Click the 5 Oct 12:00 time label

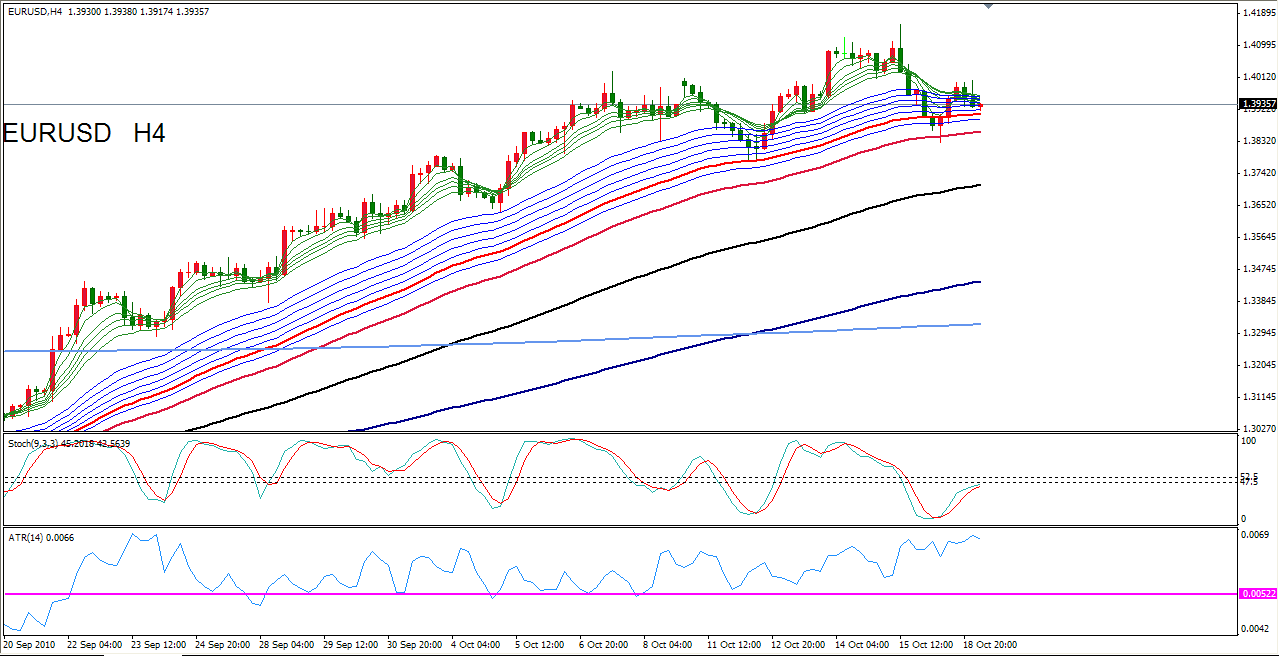pyautogui.click(x=540, y=644)
